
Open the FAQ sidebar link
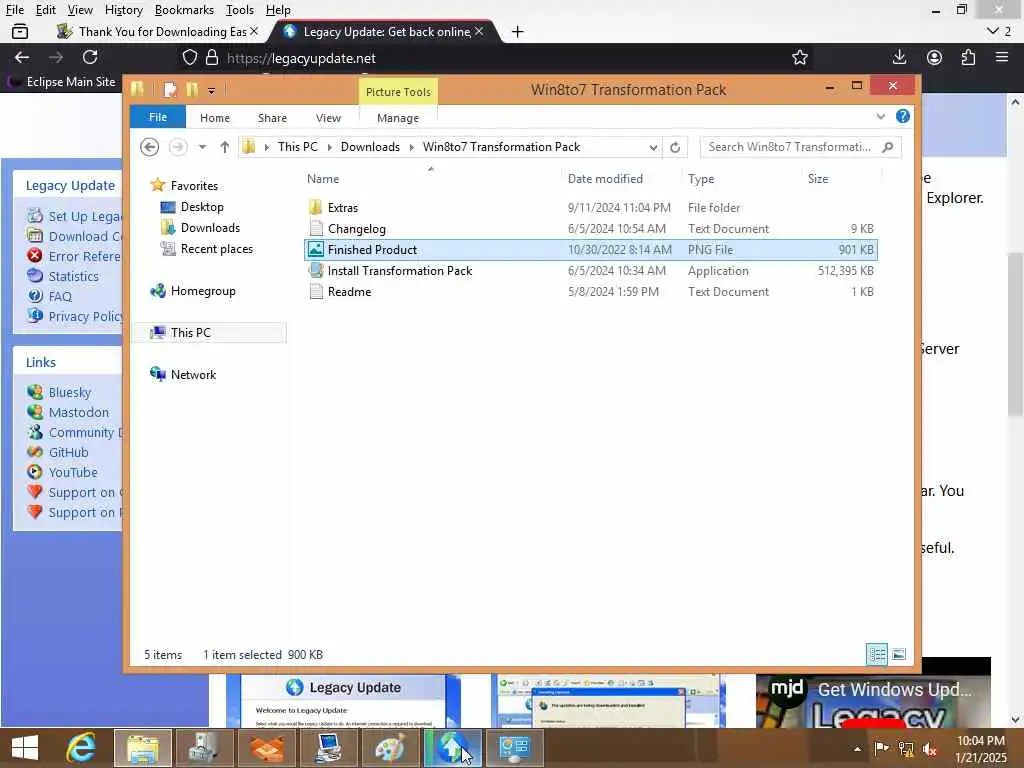60,296
